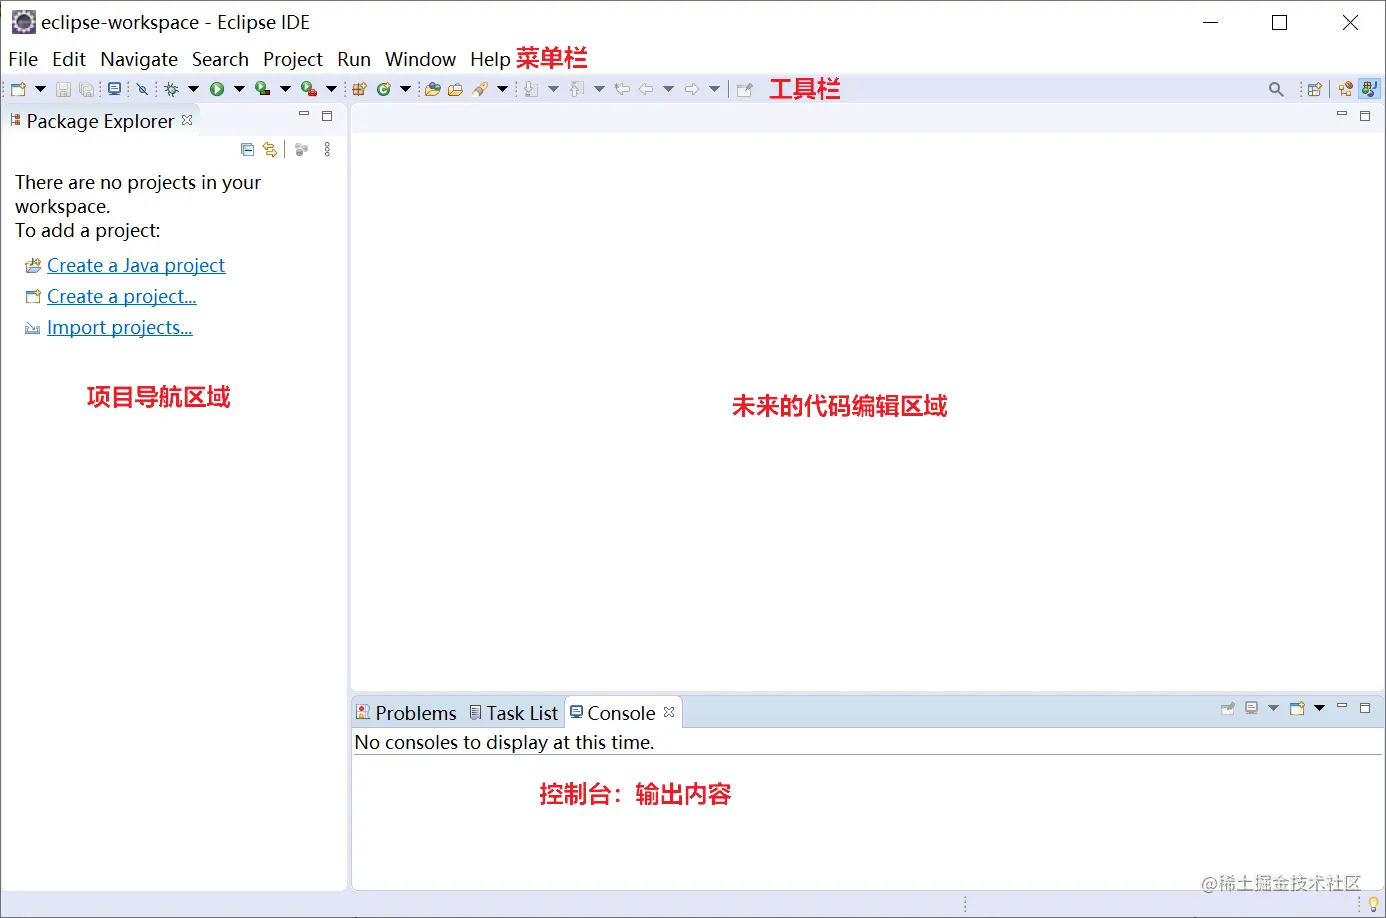Open the New wizard dropdown arrow
The height and width of the screenshot is (918, 1386).
(x=41, y=89)
